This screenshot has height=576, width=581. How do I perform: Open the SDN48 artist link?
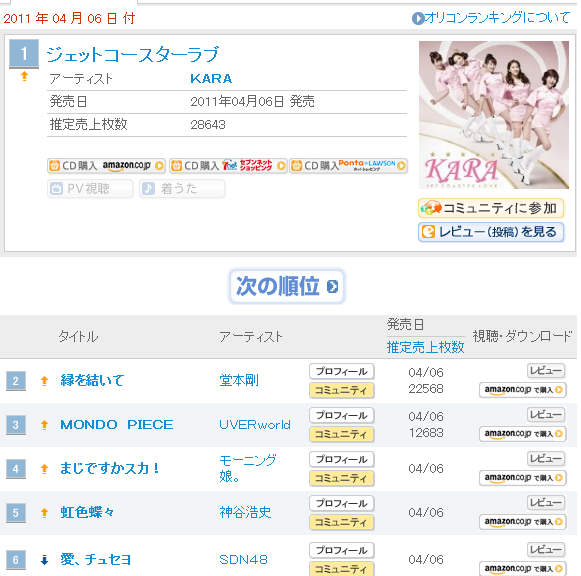[x=243, y=559]
